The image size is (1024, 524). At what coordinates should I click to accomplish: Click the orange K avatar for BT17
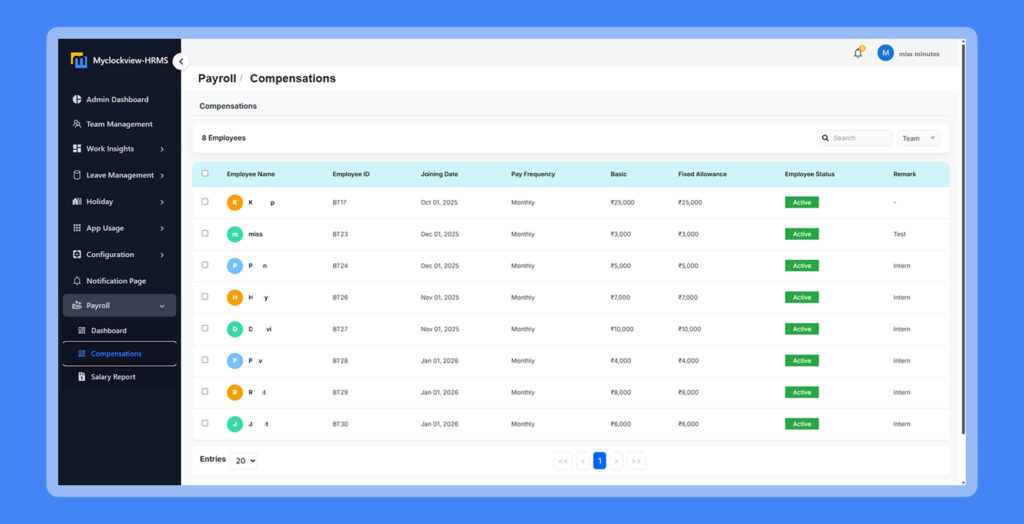[x=234, y=203]
